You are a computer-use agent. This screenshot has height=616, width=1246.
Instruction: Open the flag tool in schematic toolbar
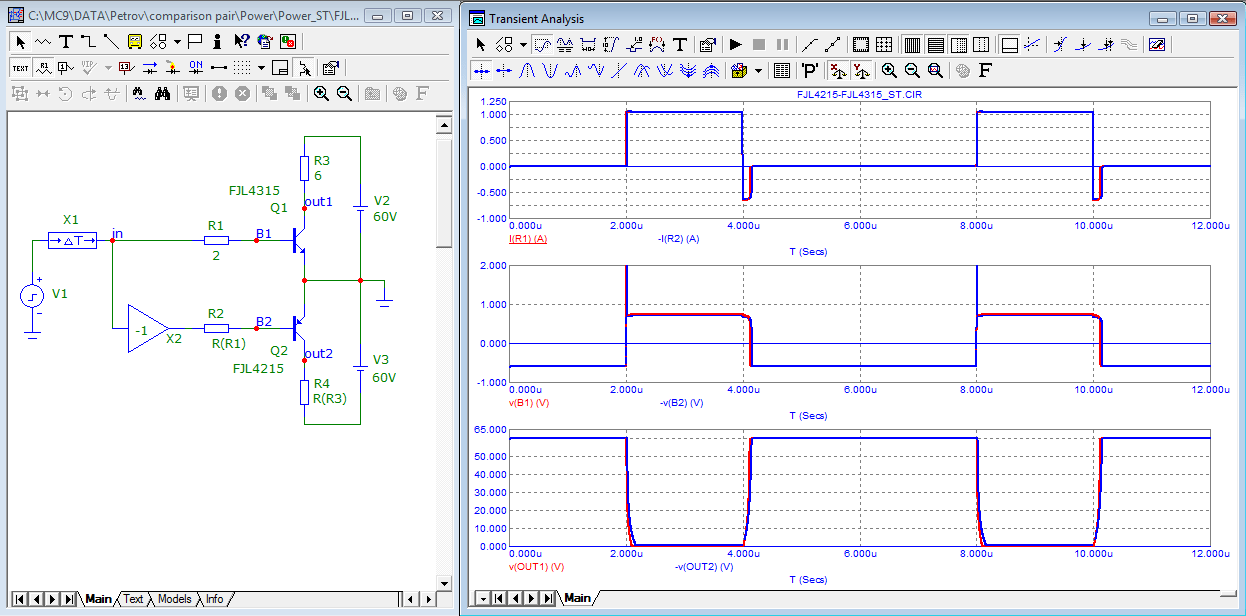tap(194, 42)
